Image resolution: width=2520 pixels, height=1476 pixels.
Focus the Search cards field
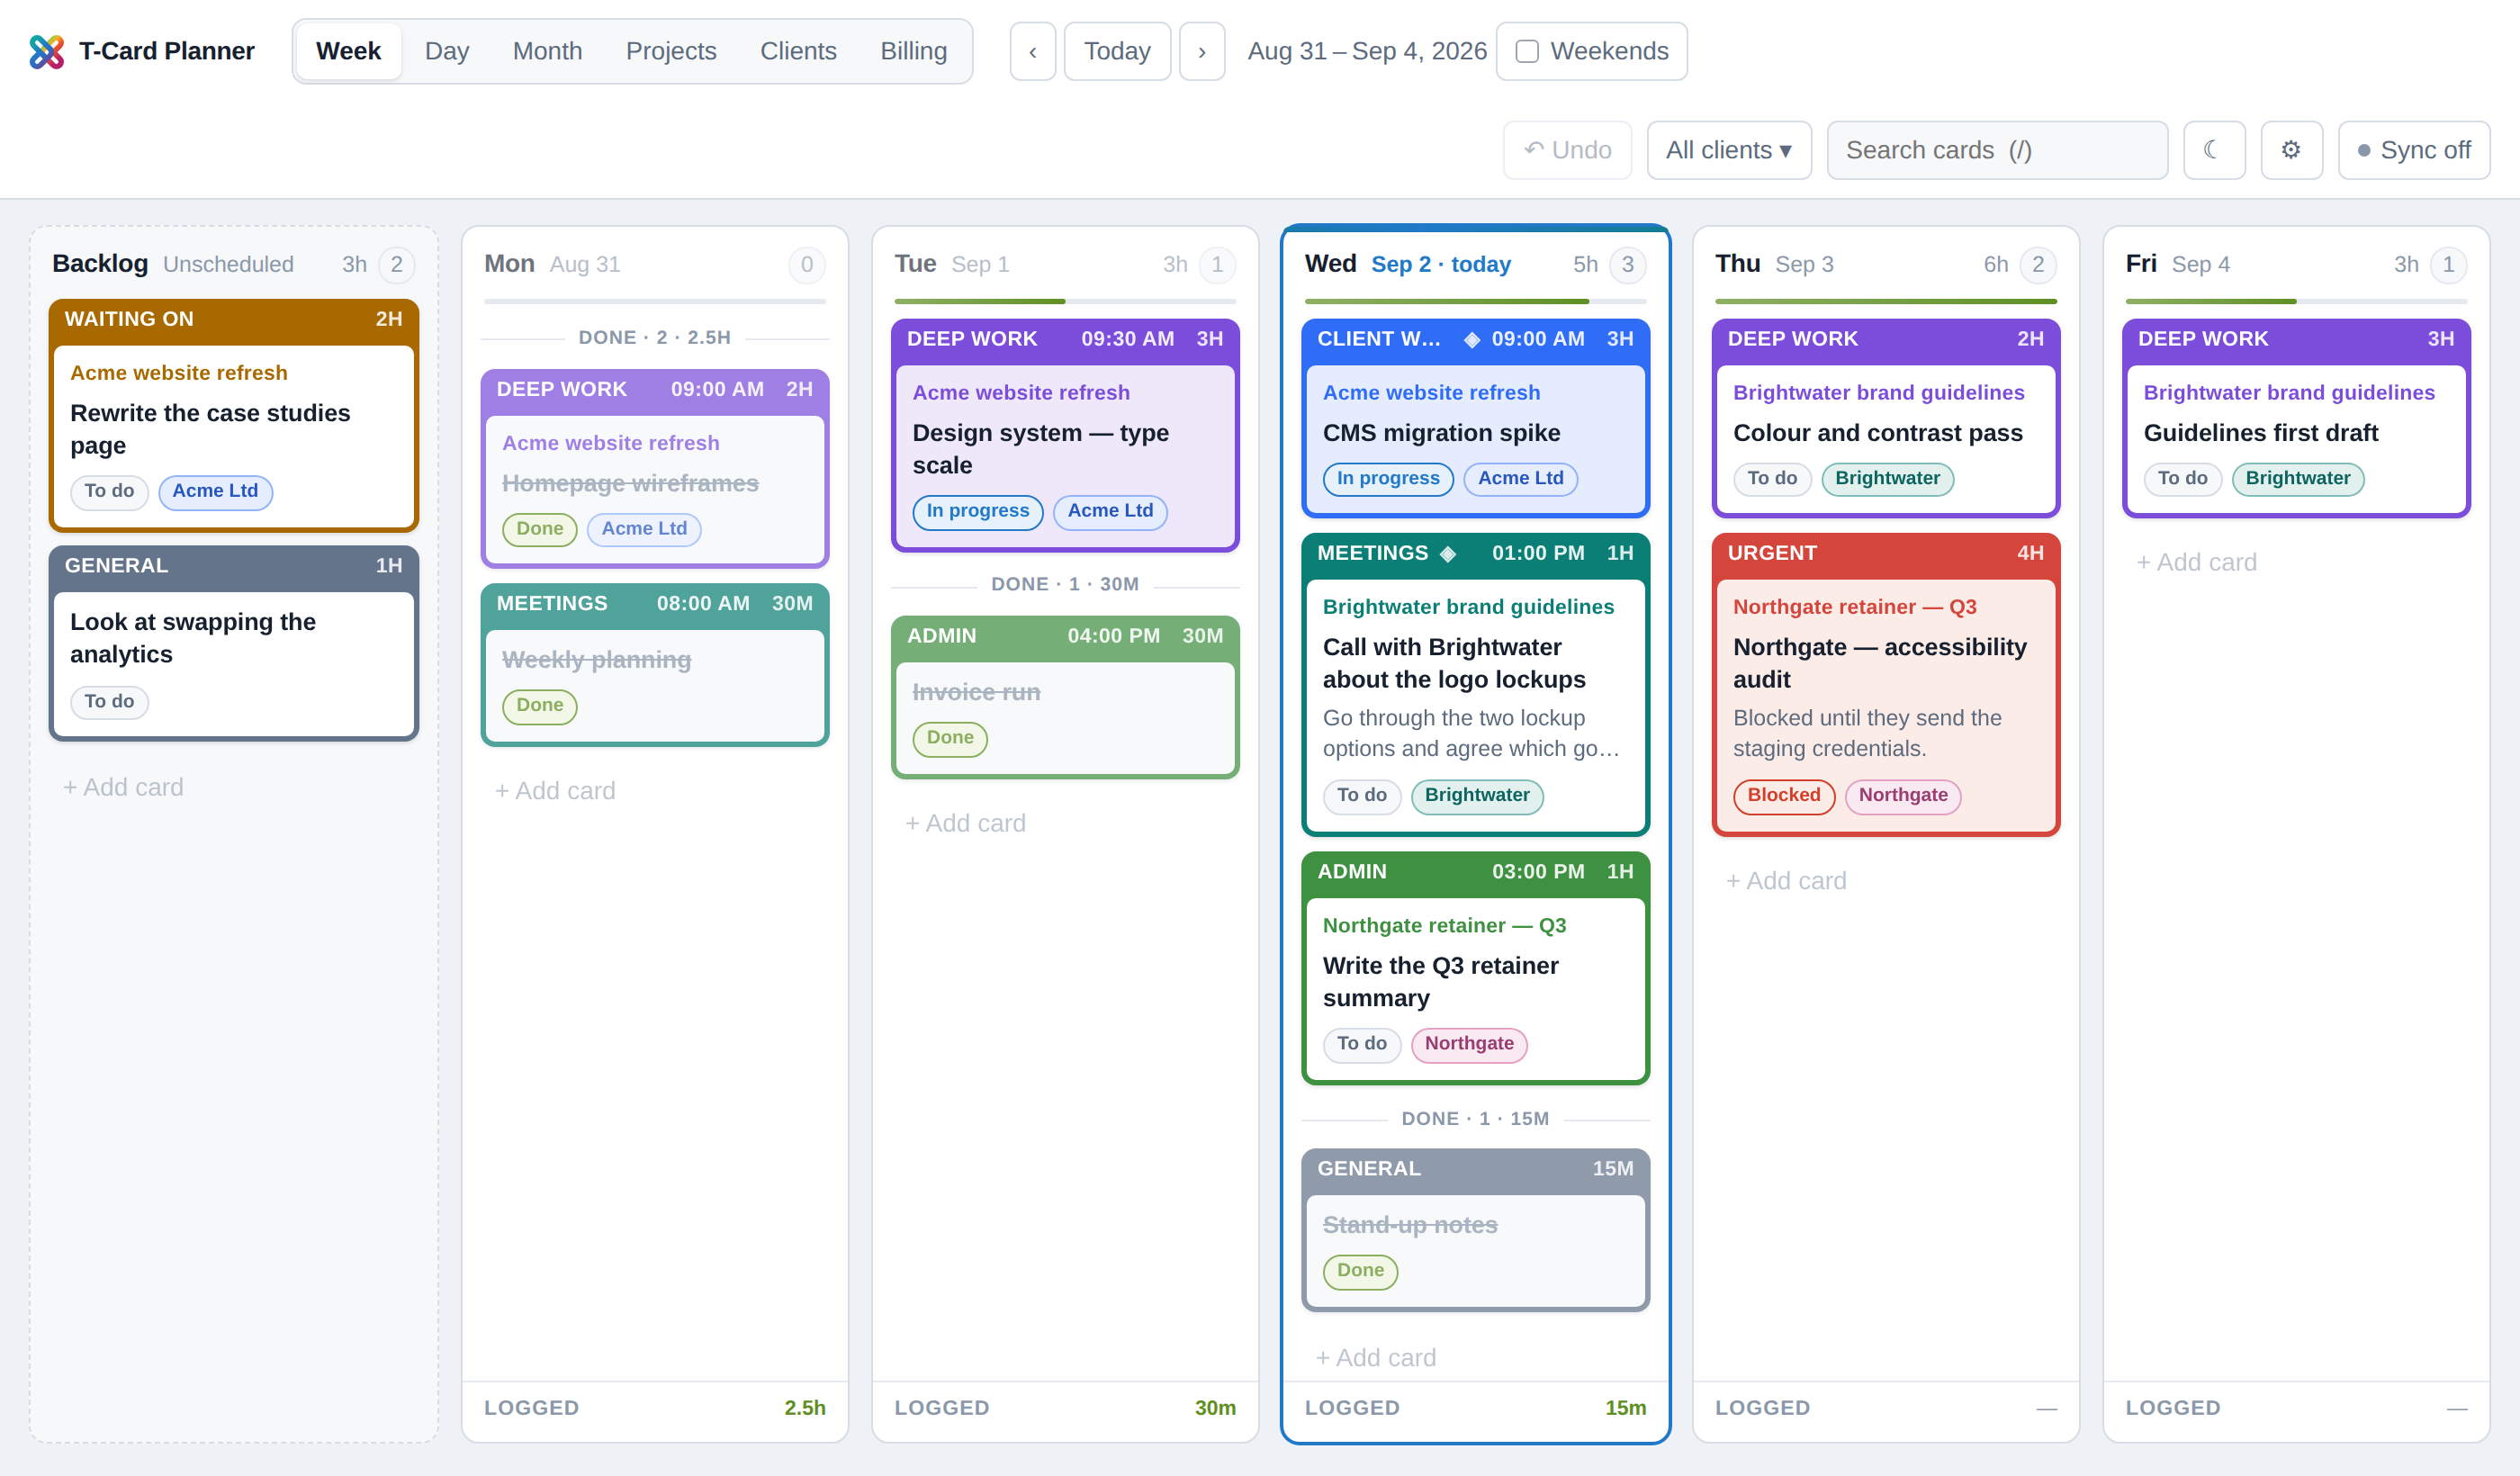(x=1996, y=150)
